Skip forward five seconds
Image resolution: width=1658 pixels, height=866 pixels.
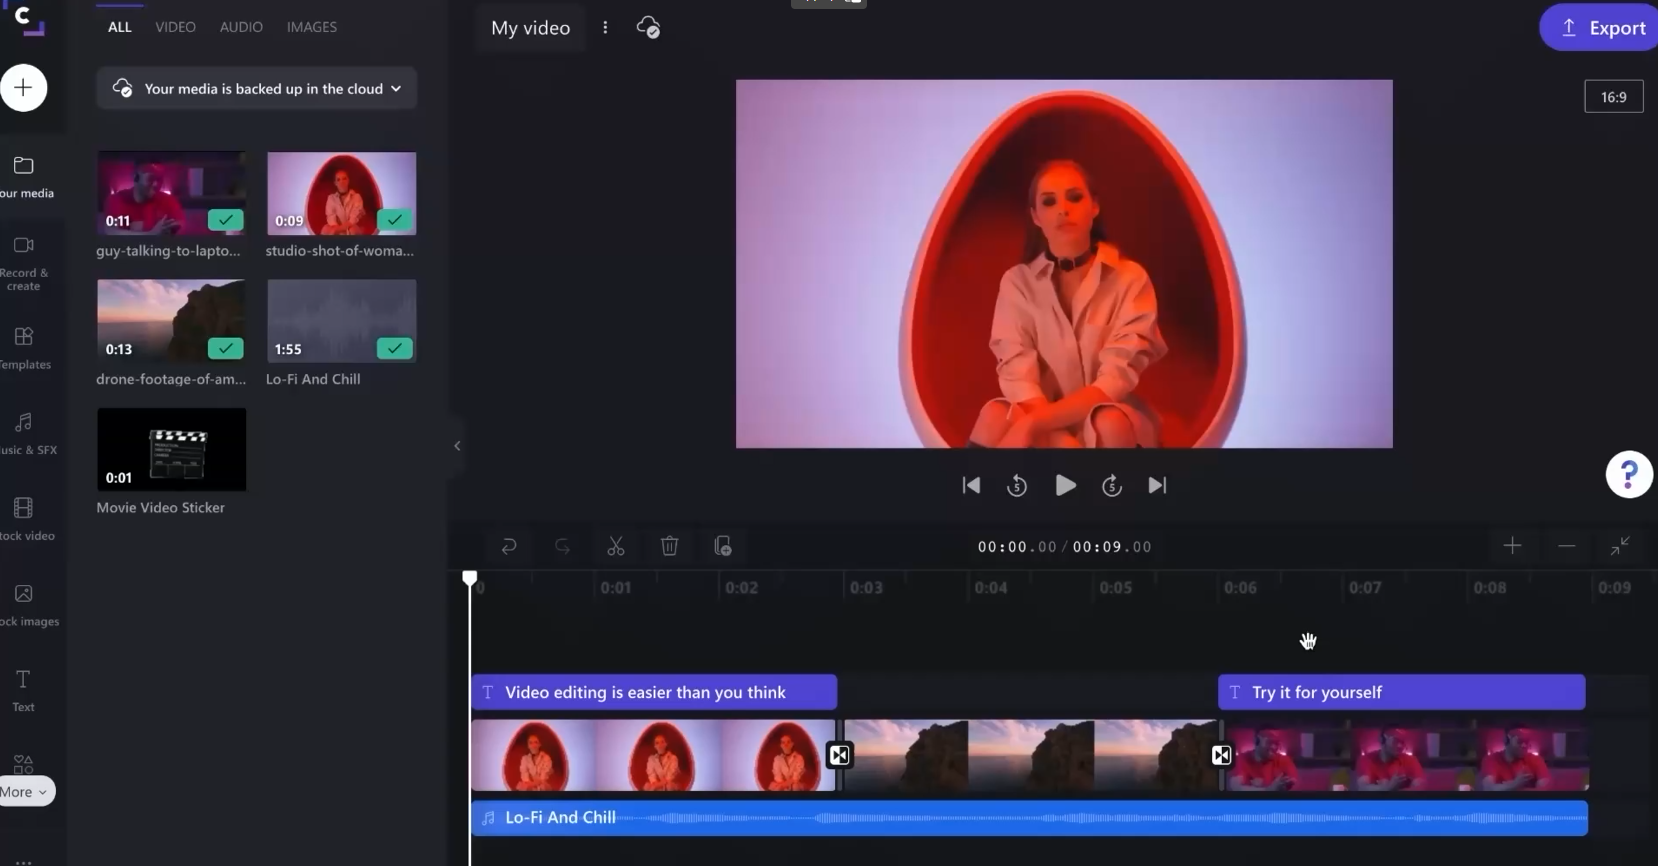click(x=1112, y=485)
